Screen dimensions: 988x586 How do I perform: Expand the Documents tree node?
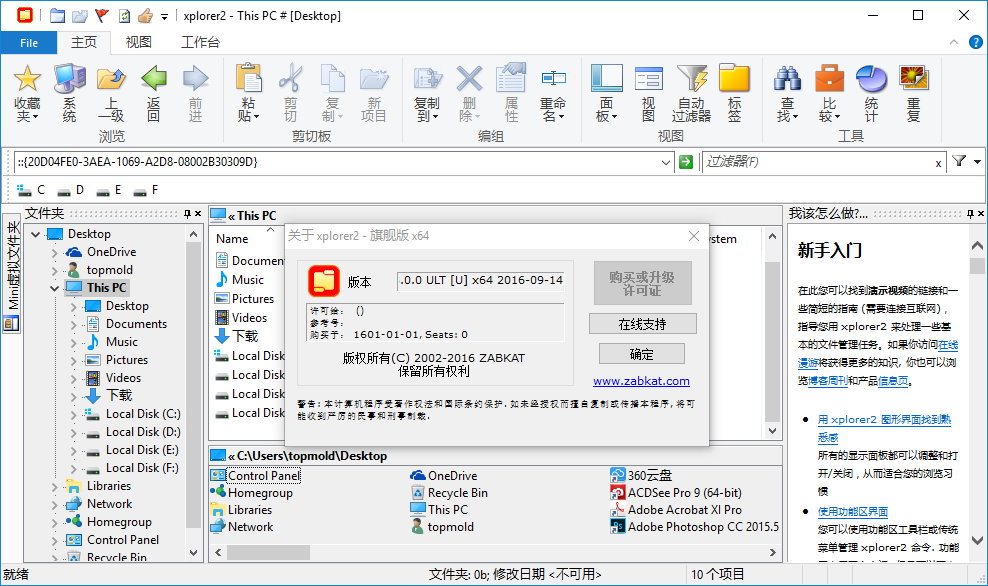[73, 325]
